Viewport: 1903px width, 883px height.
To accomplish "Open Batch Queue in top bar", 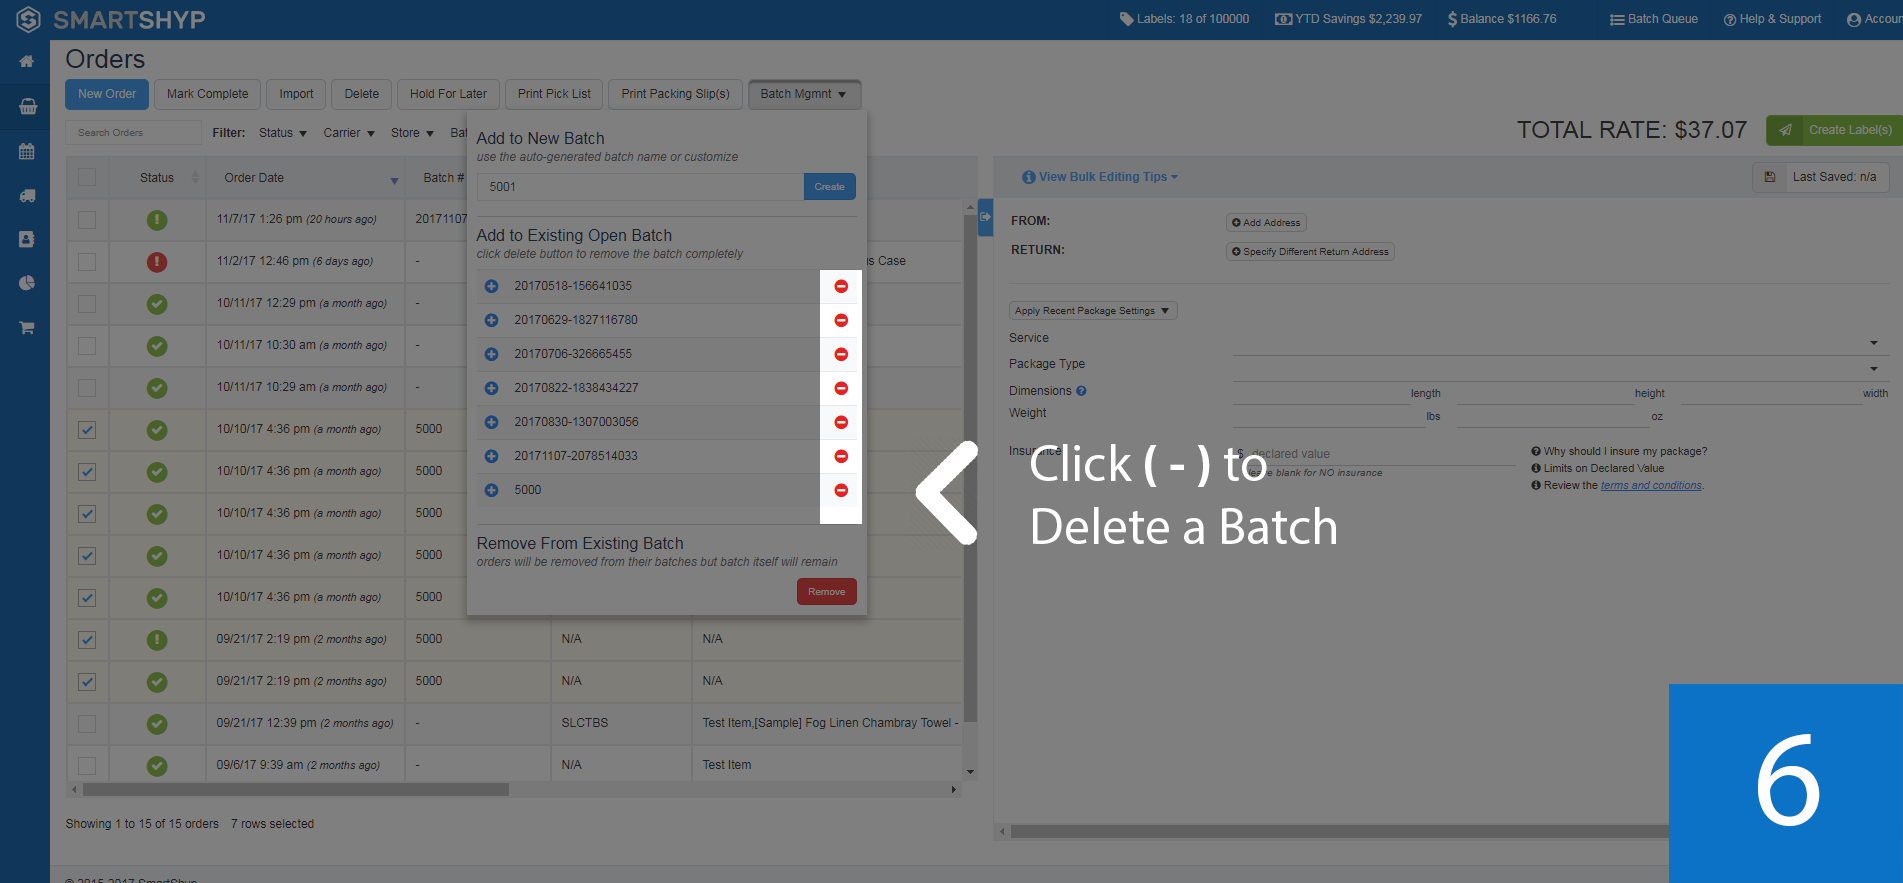I will click(1654, 19).
